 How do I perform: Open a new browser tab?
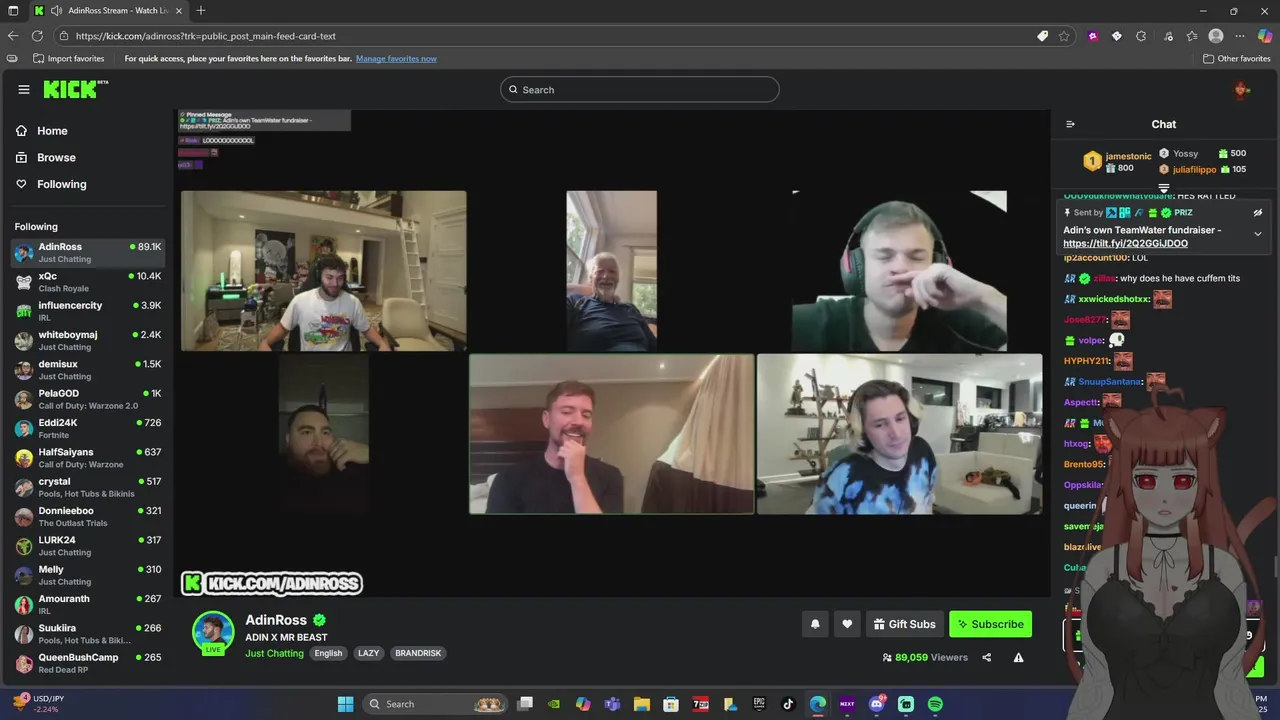pos(201,11)
